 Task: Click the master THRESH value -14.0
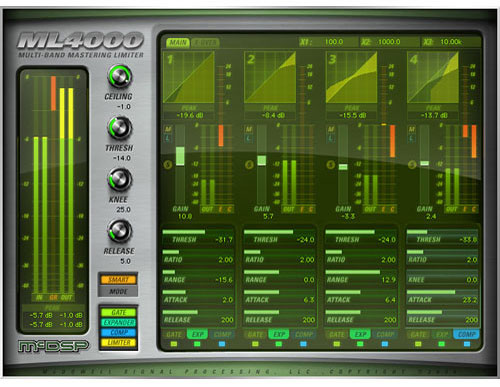[x=122, y=158]
